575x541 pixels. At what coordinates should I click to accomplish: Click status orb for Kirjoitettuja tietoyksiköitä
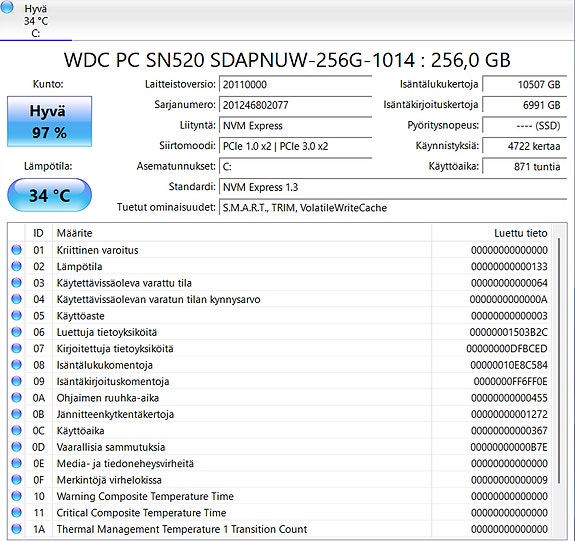coord(17,348)
